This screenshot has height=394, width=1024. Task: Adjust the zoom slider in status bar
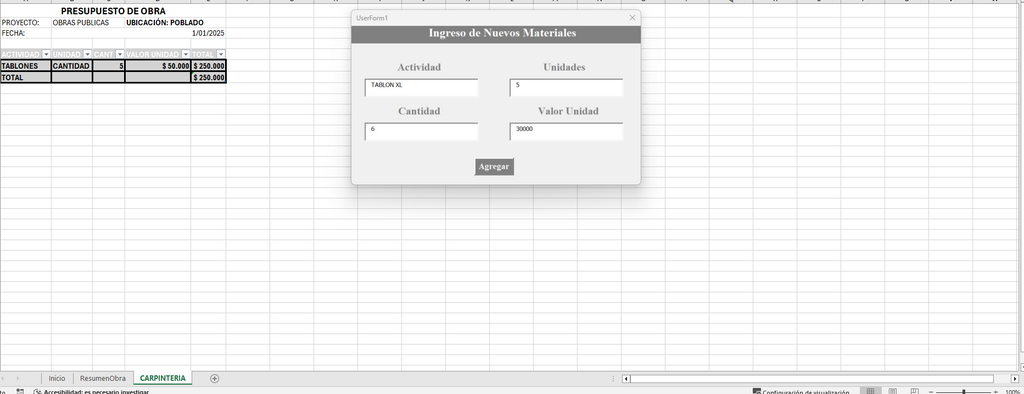pyautogui.click(x=964, y=391)
